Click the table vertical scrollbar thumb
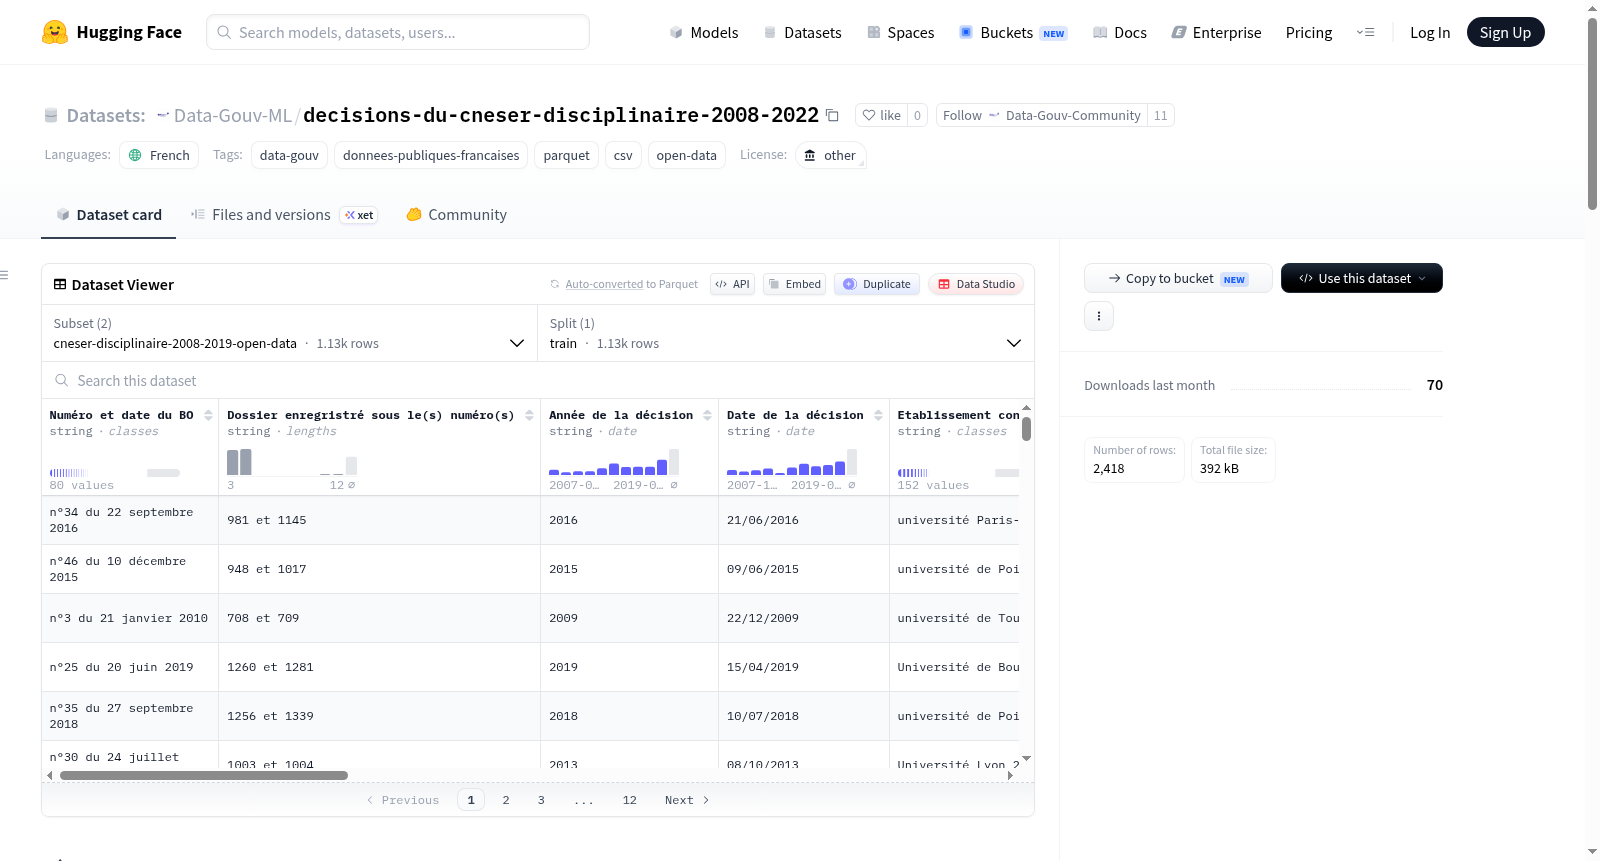Image resolution: width=1600 pixels, height=861 pixels. 1026,429
